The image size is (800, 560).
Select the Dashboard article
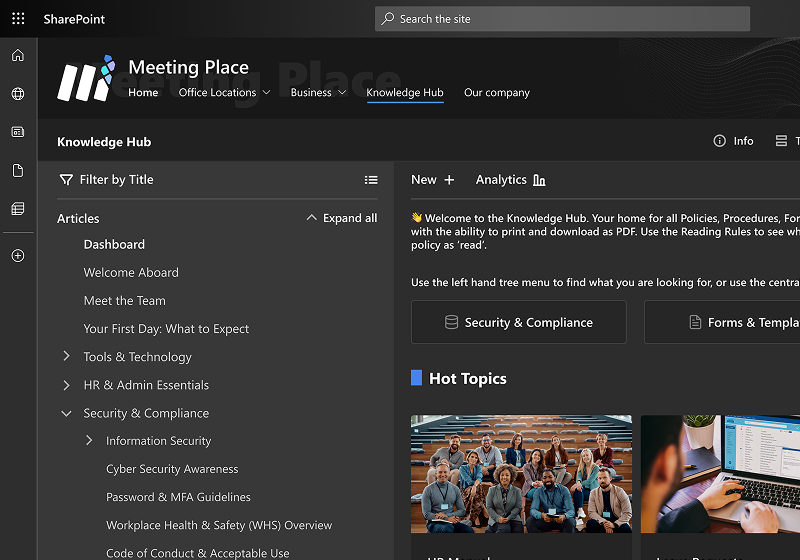[114, 244]
